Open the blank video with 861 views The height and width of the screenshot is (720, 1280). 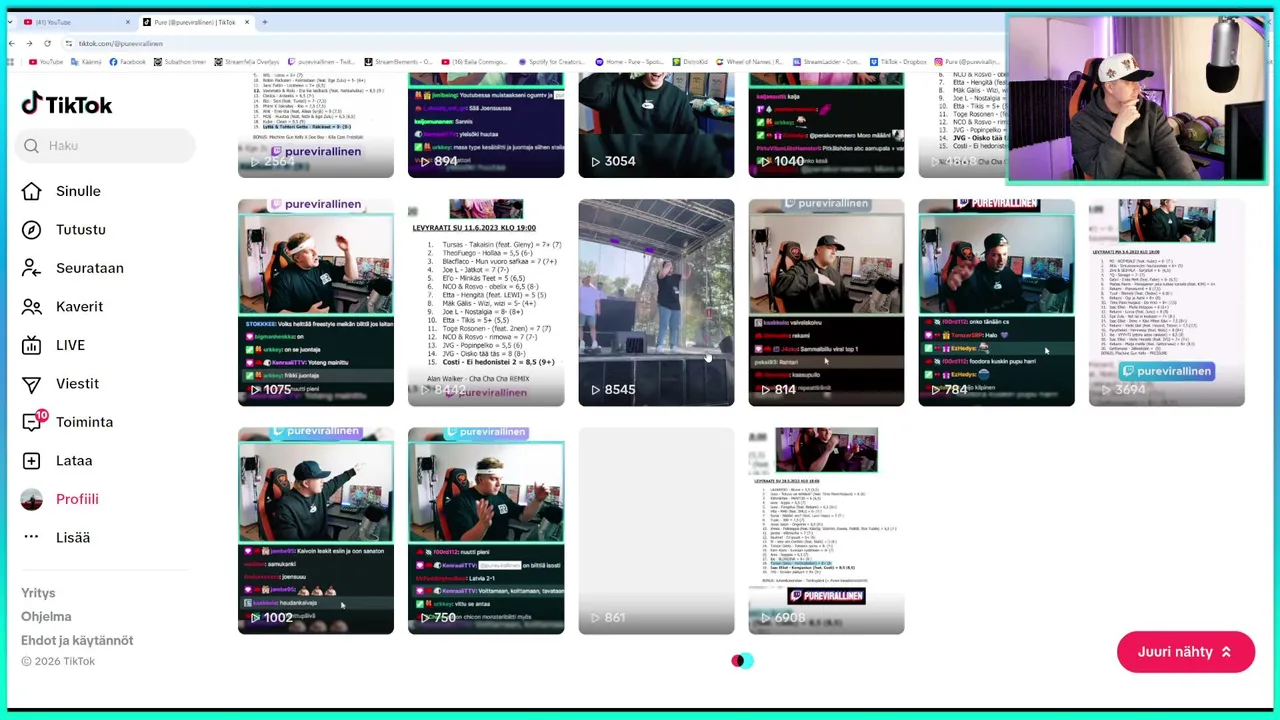point(656,531)
